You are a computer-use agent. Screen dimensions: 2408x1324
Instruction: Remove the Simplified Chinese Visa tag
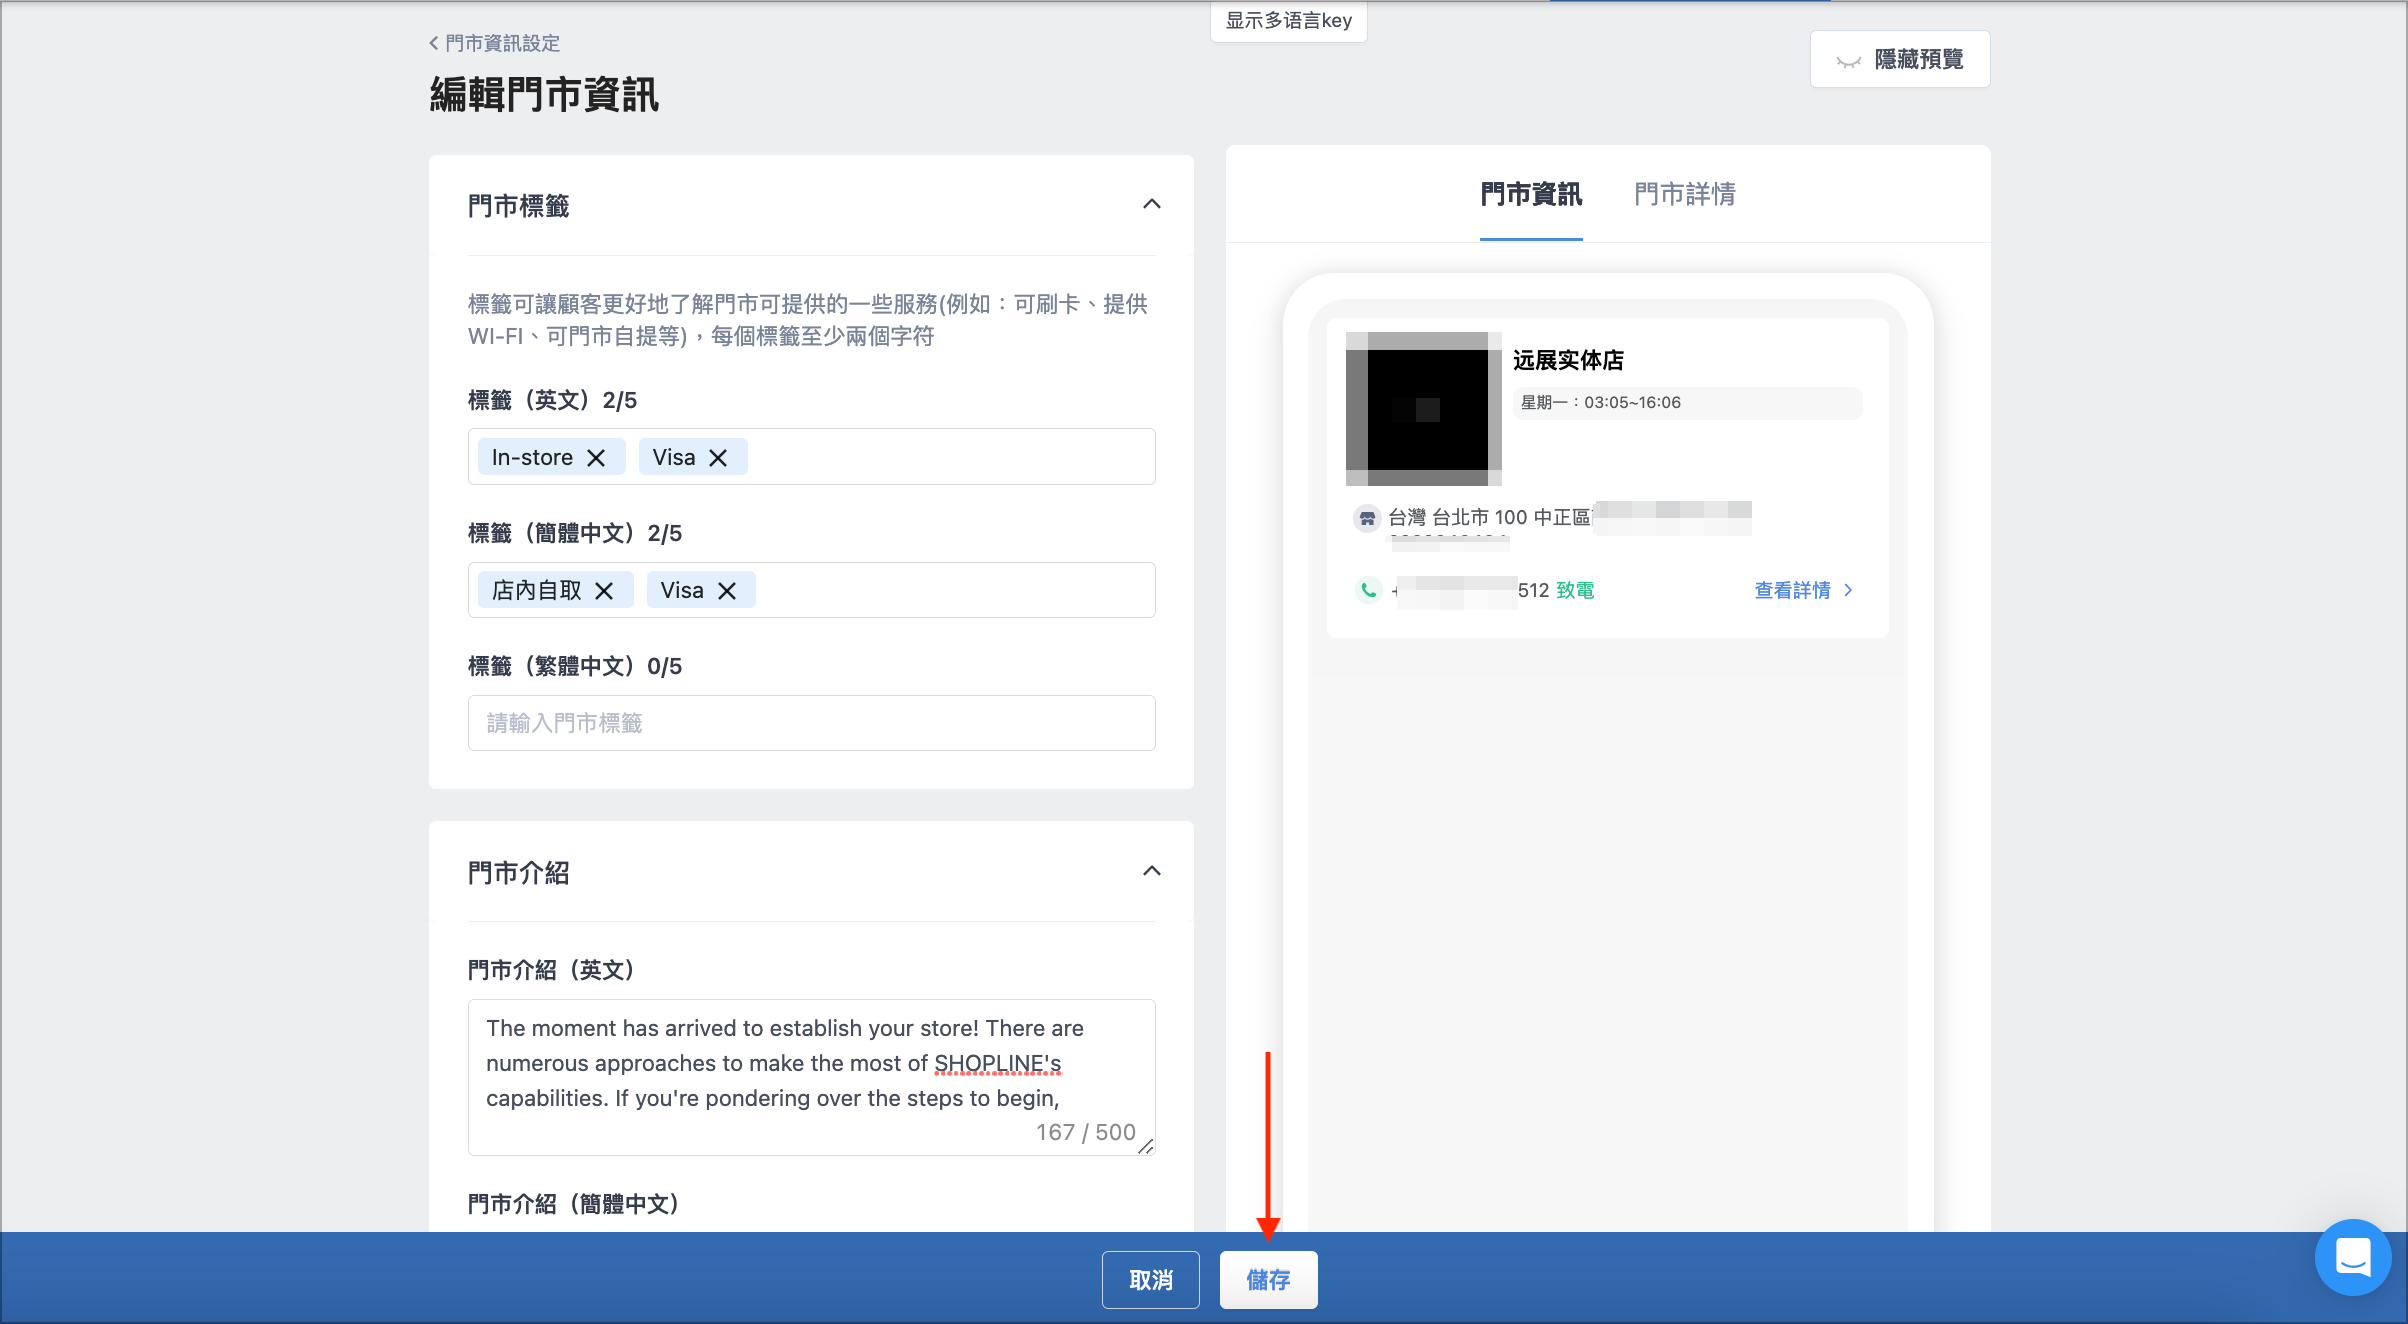(x=727, y=591)
